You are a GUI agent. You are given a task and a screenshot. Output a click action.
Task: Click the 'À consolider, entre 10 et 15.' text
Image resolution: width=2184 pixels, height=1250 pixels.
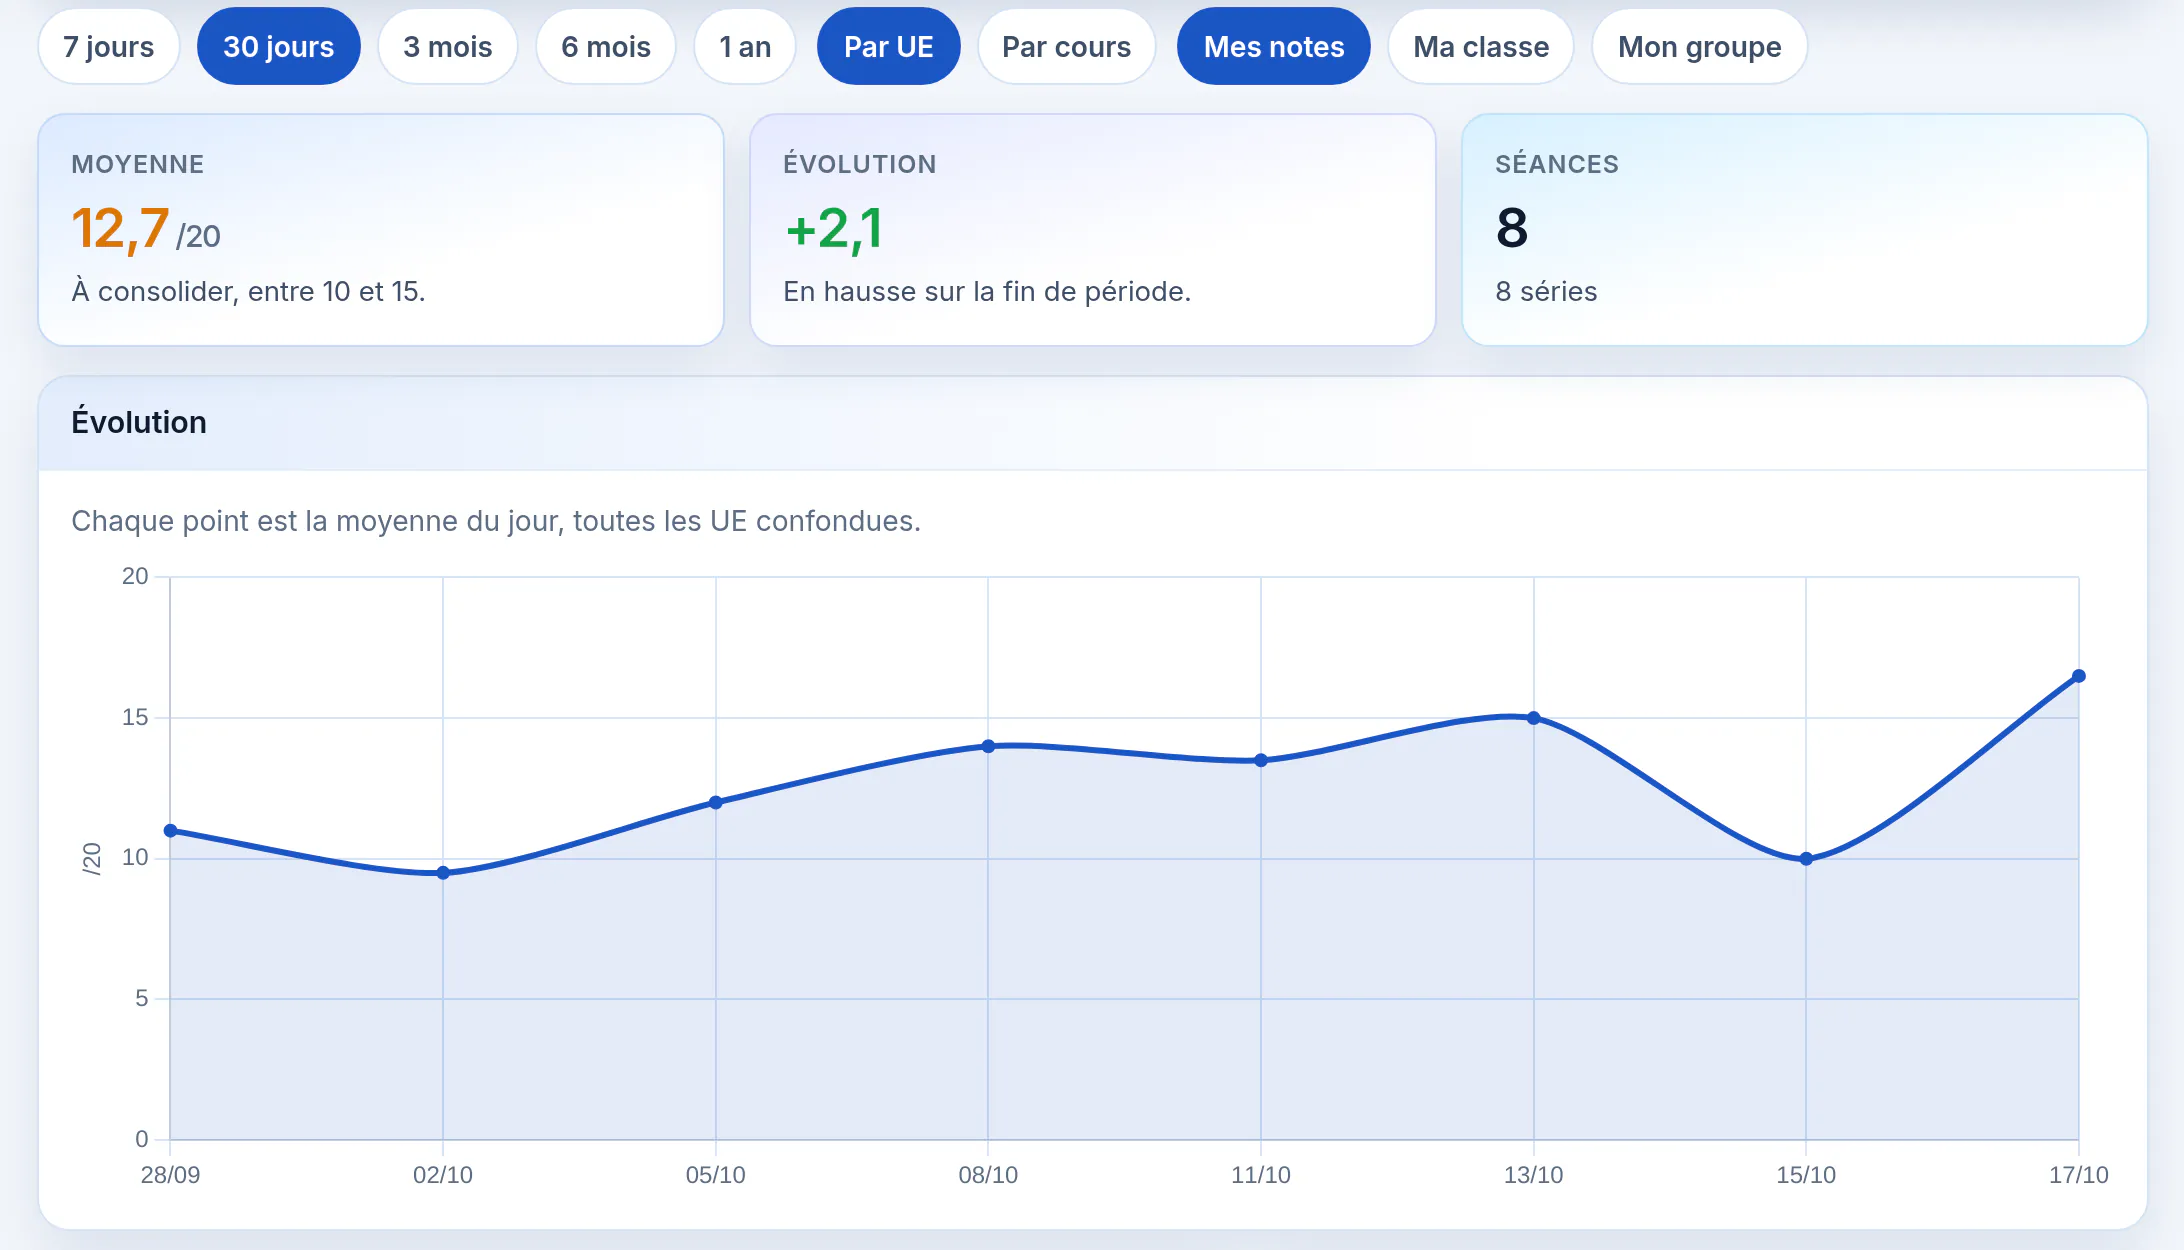[x=248, y=291]
